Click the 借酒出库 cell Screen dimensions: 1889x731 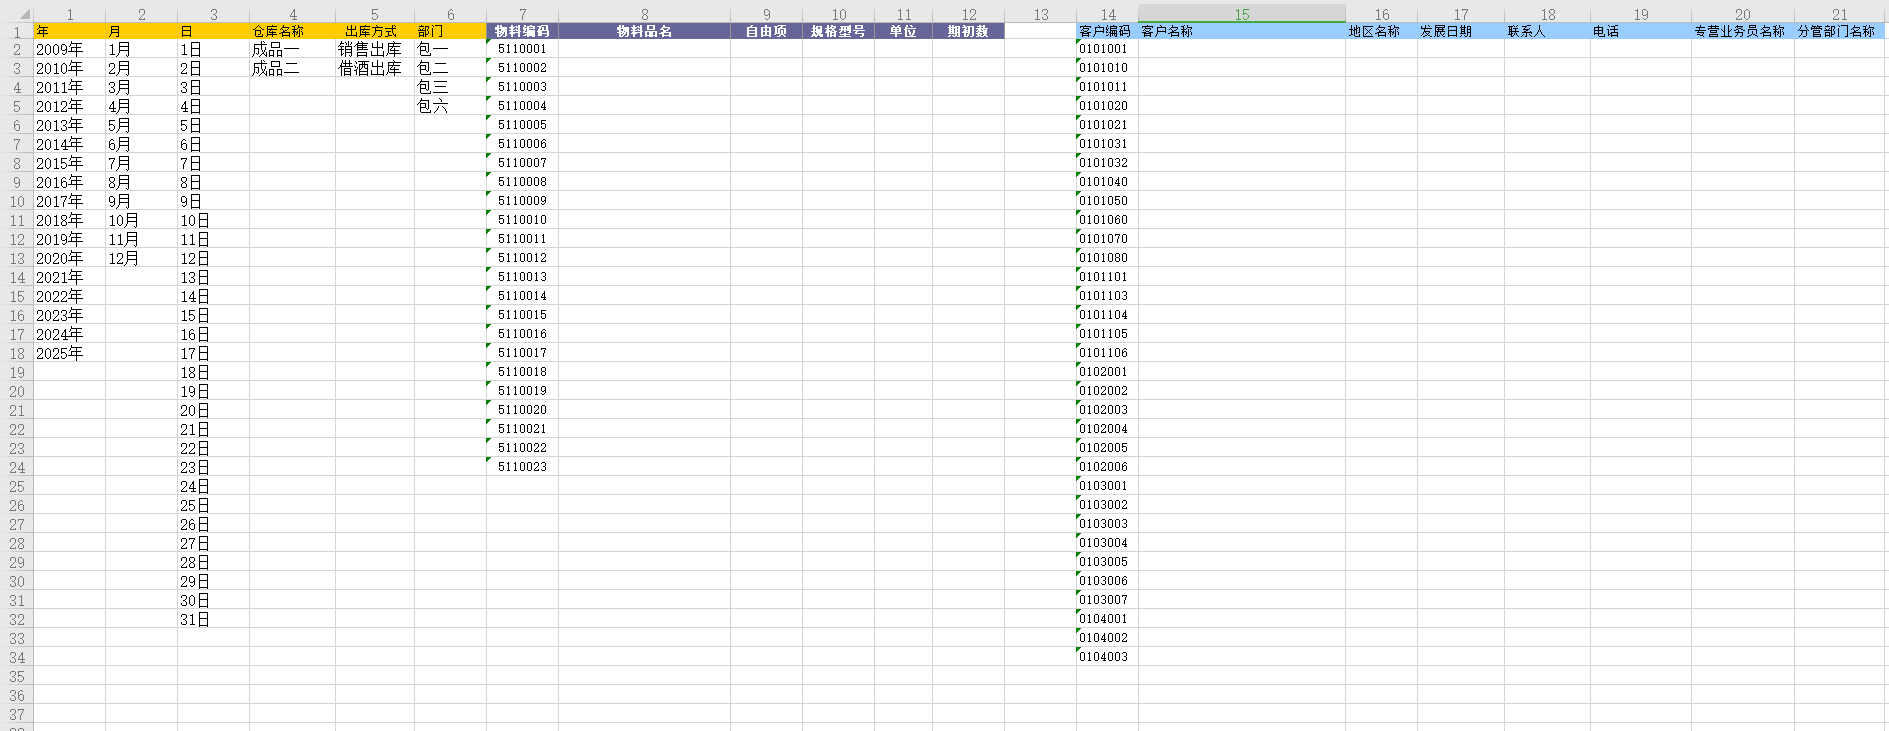375,68
